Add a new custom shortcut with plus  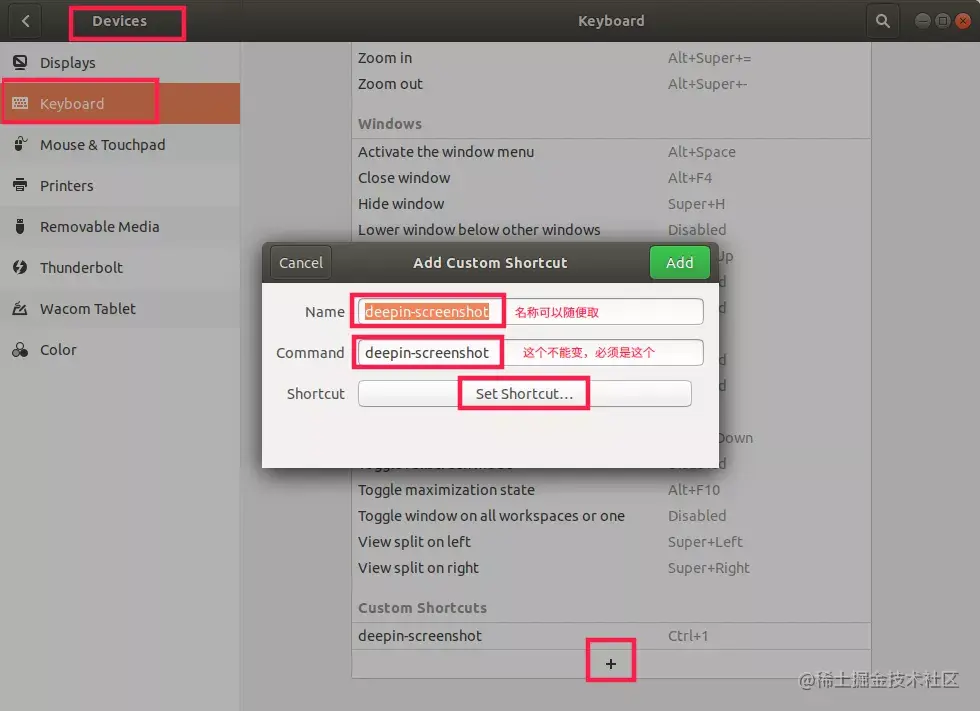(611, 664)
